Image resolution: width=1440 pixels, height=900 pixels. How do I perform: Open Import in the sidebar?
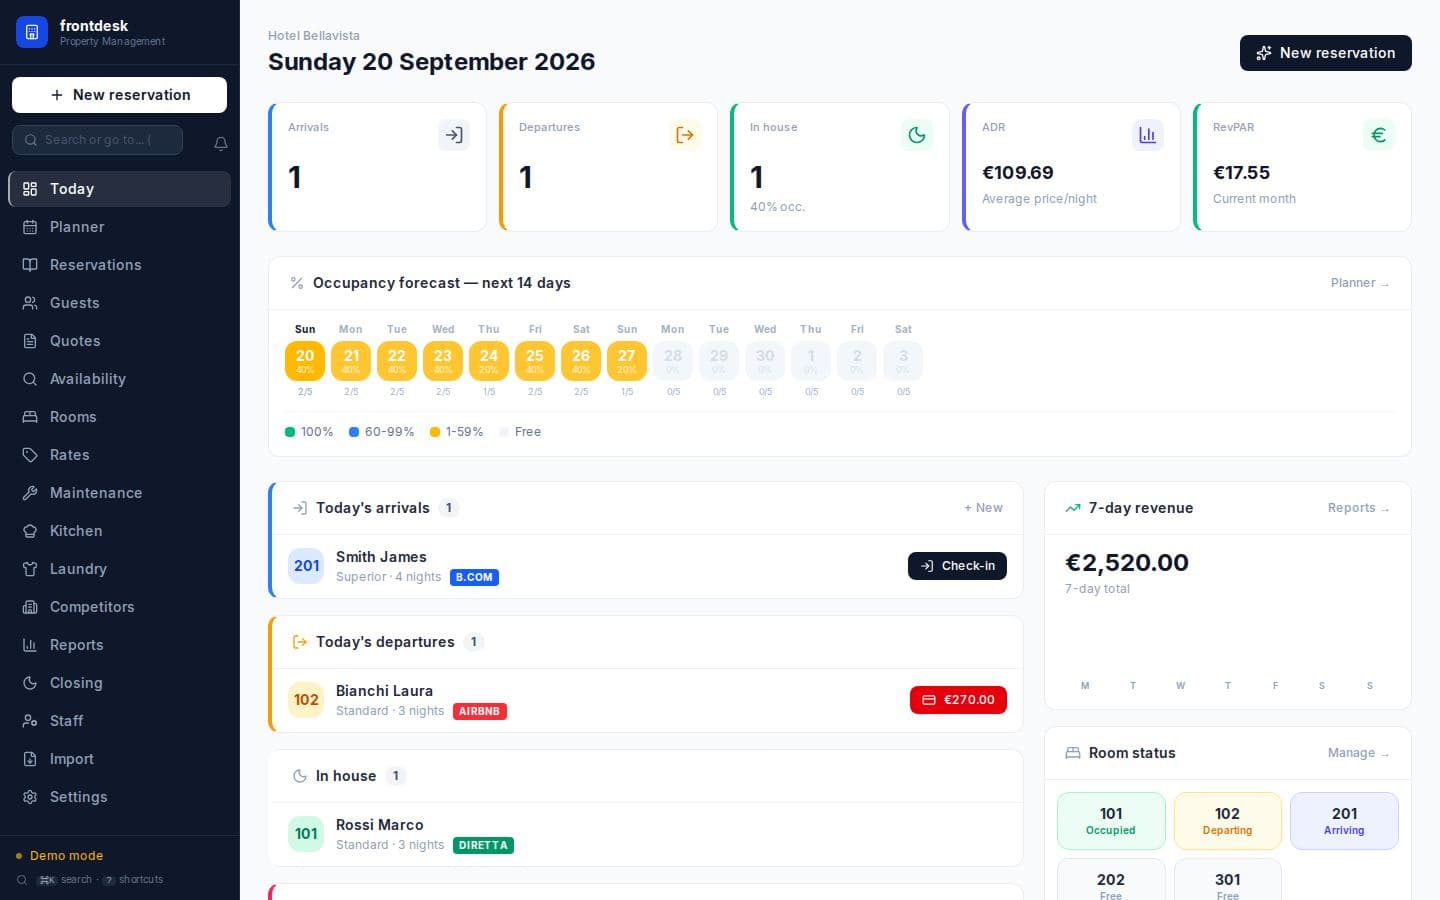pyautogui.click(x=119, y=759)
